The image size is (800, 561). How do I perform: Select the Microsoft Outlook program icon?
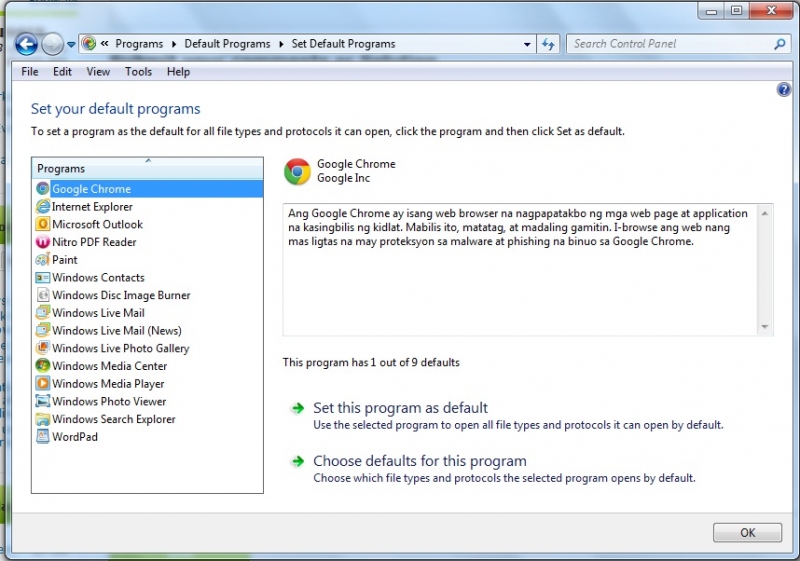coord(43,225)
